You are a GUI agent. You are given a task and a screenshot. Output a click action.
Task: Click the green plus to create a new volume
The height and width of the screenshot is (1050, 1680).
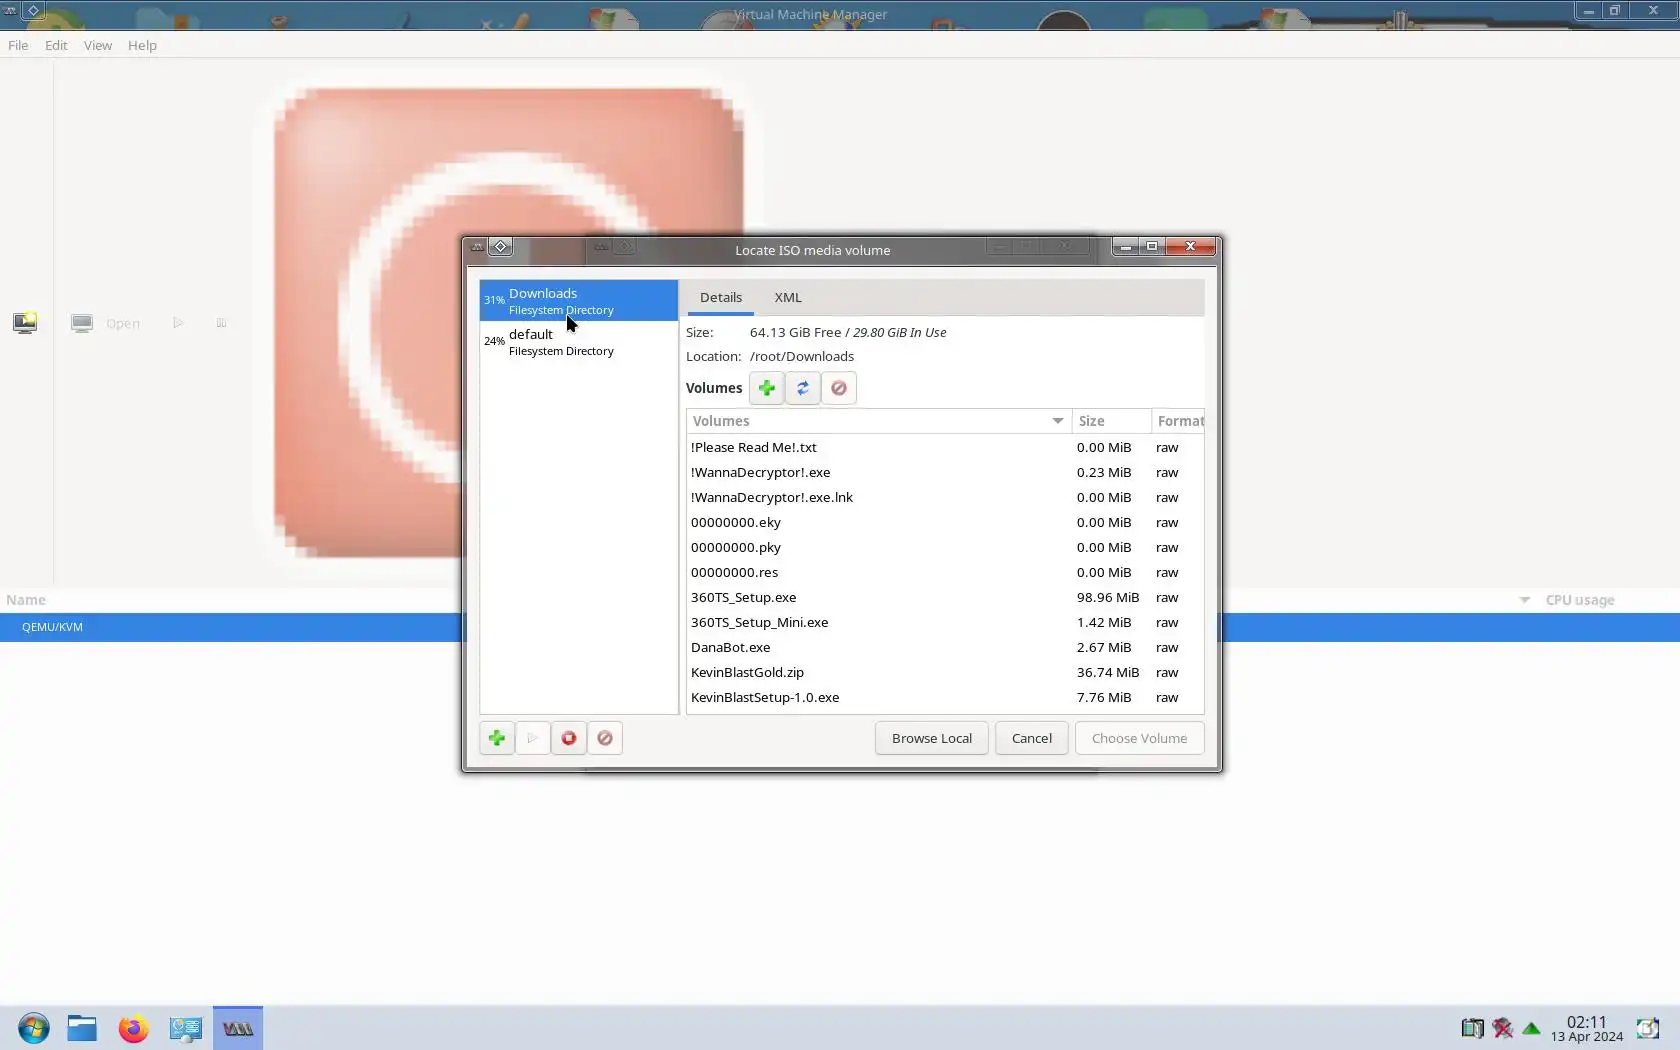[767, 388]
